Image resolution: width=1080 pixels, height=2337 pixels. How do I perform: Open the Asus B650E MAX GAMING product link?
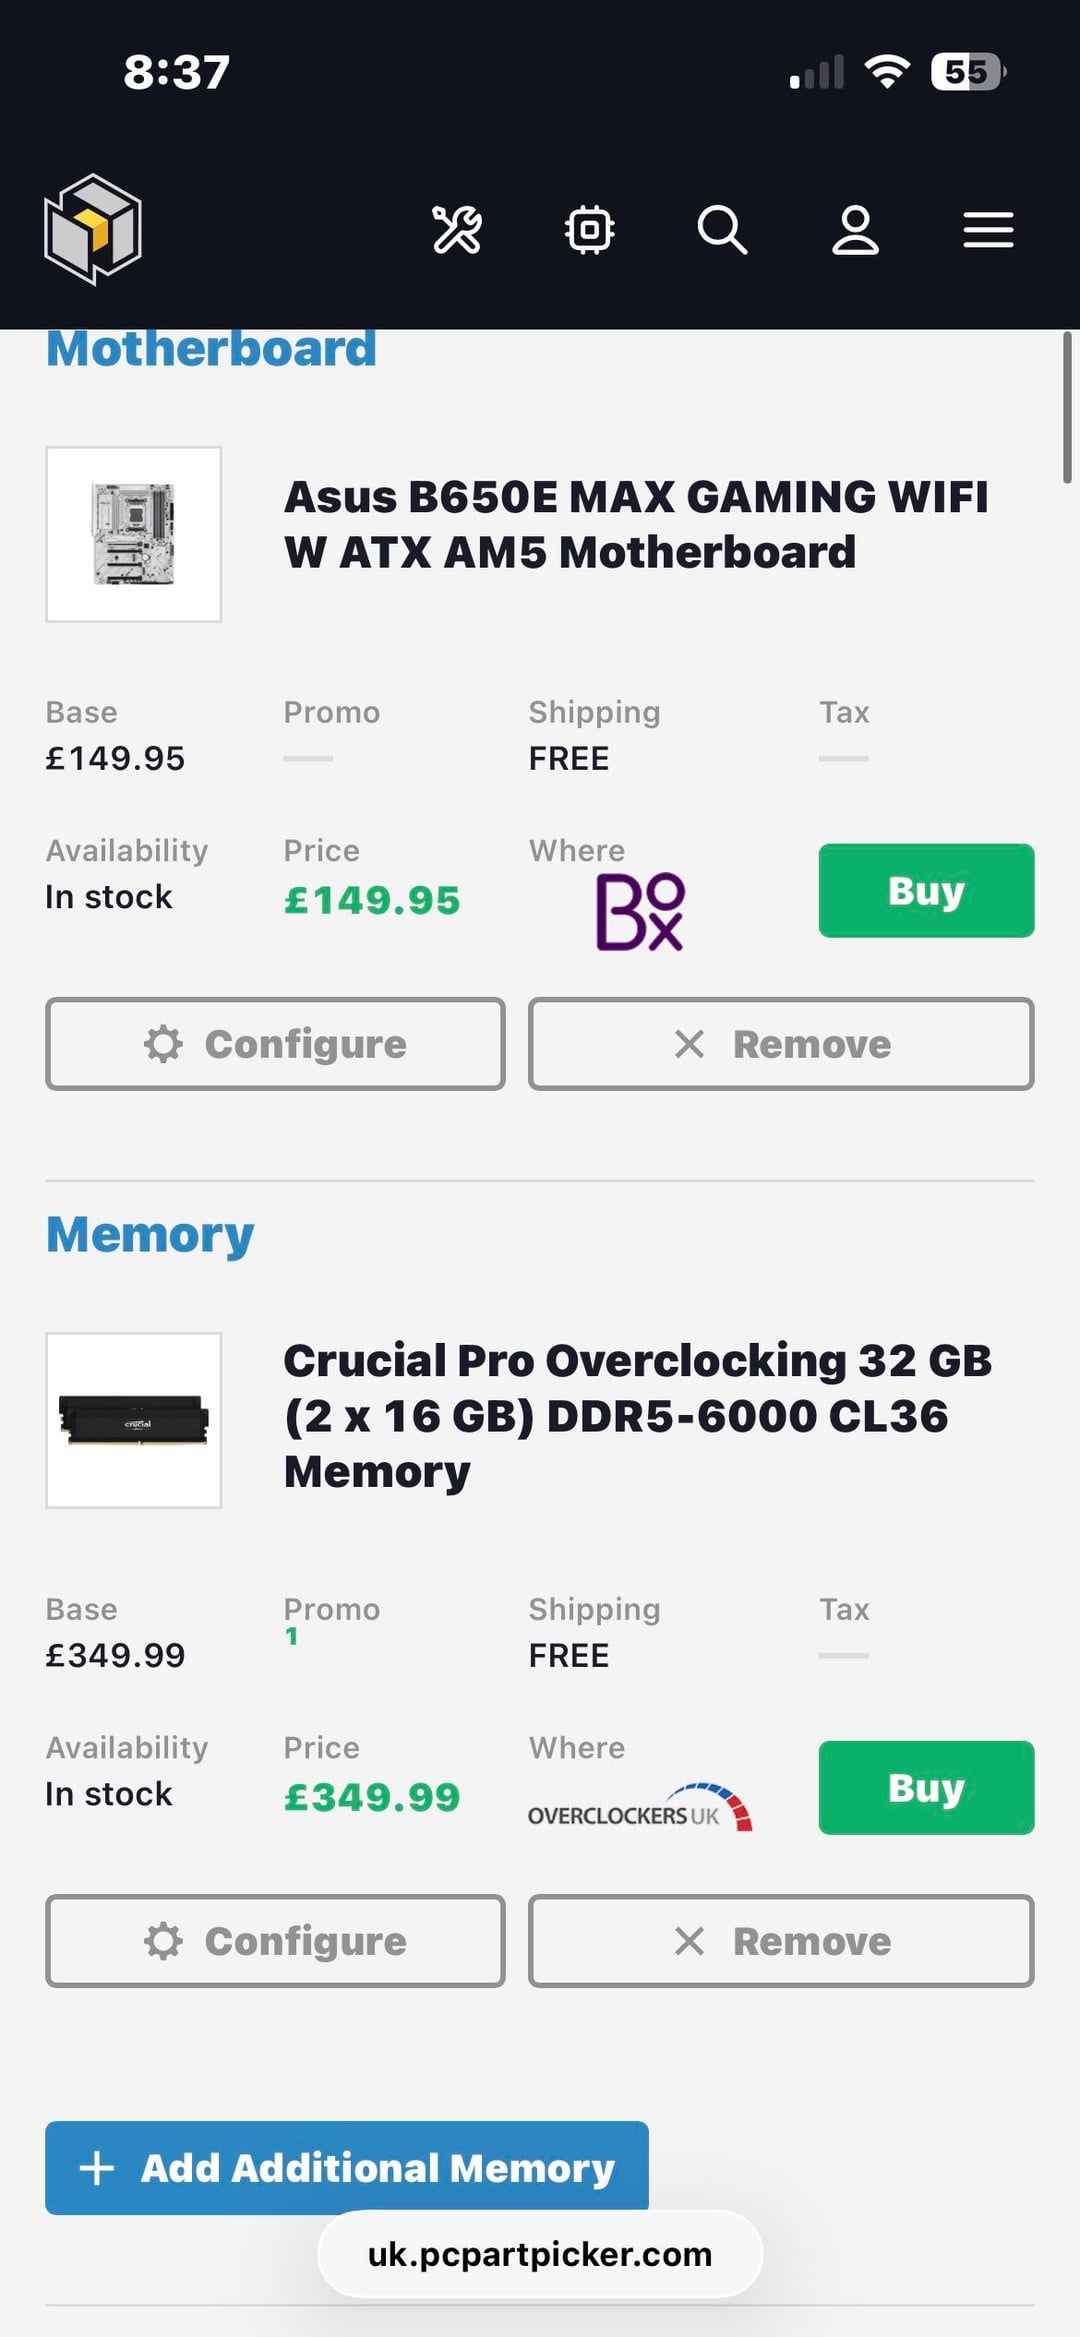pos(636,524)
